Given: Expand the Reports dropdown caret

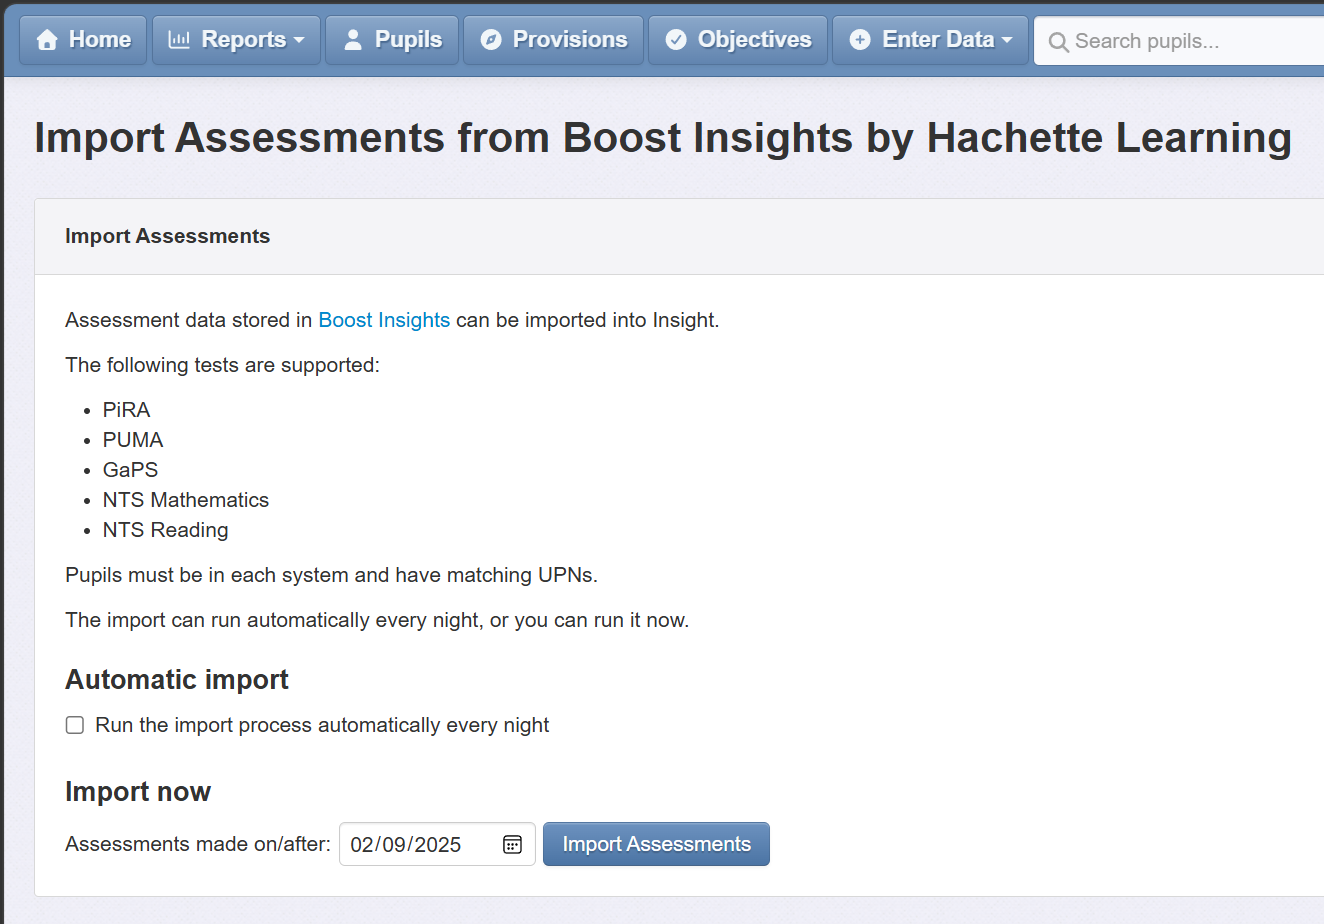Looking at the screenshot, I should [x=299, y=41].
